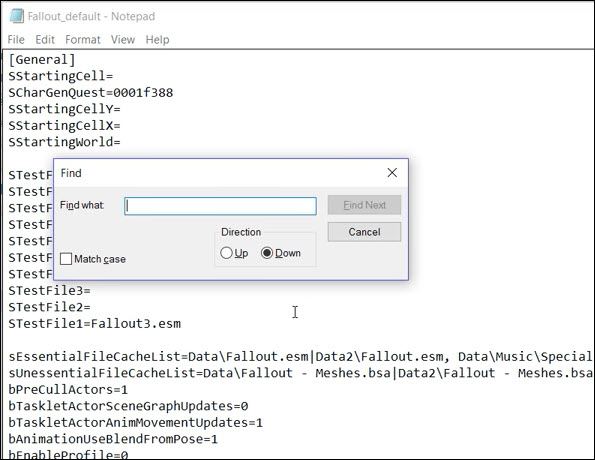The width and height of the screenshot is (595, 460).
Task: Open the Edit menu
Action: click(45, 39)
